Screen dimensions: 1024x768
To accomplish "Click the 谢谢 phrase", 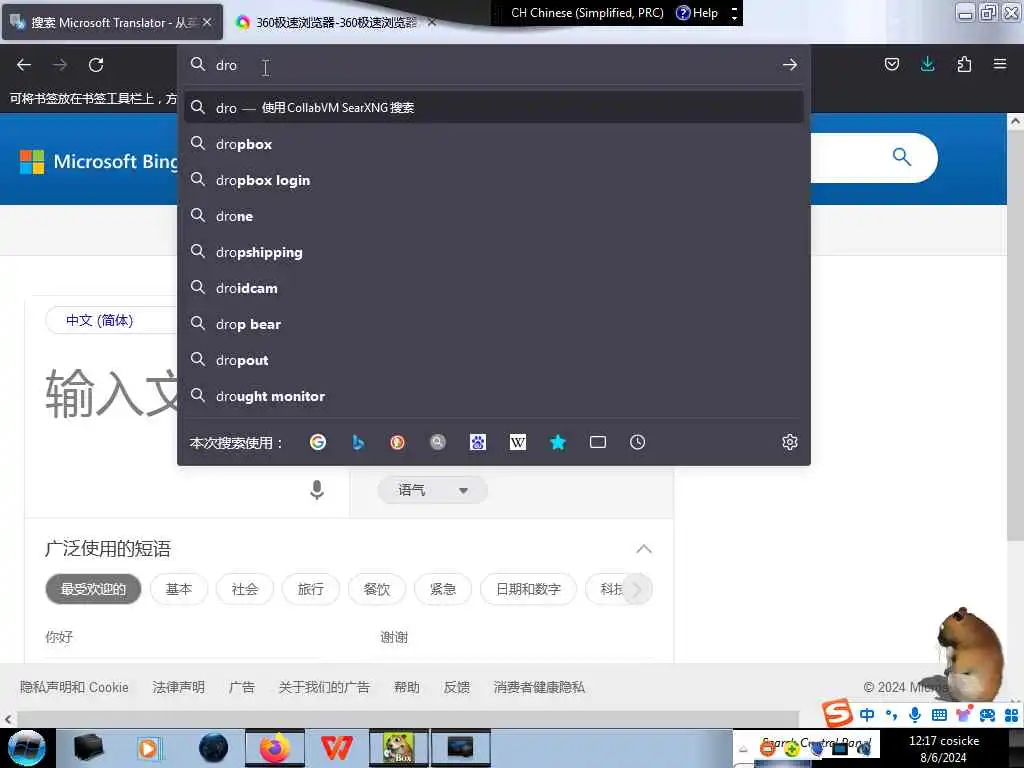I will click(394, 637).
